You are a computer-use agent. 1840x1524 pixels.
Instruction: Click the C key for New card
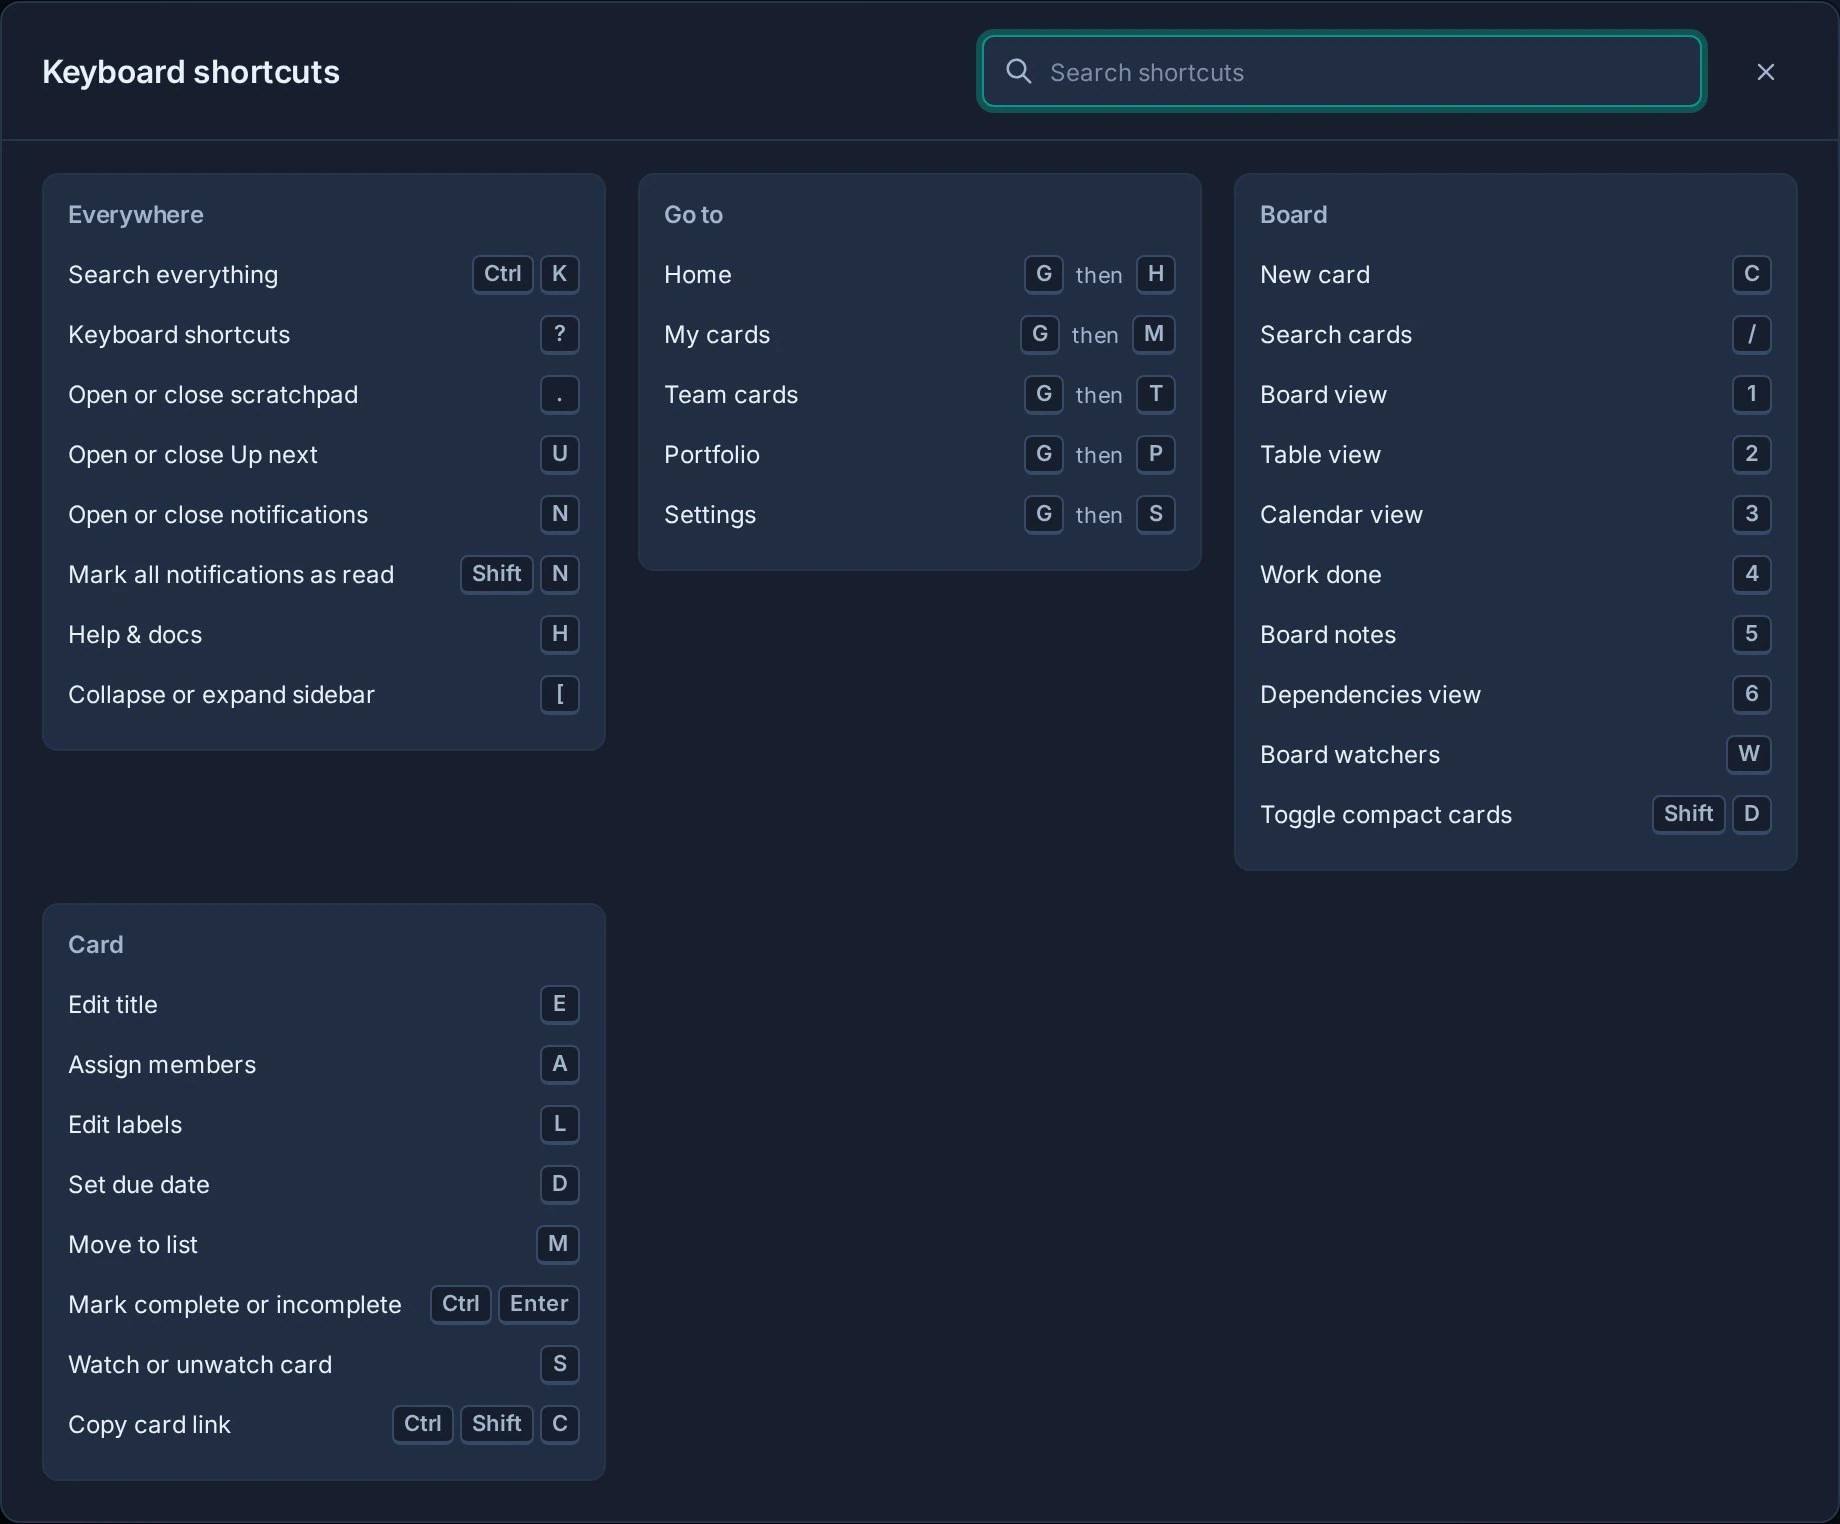click(x=1752, y=274)
